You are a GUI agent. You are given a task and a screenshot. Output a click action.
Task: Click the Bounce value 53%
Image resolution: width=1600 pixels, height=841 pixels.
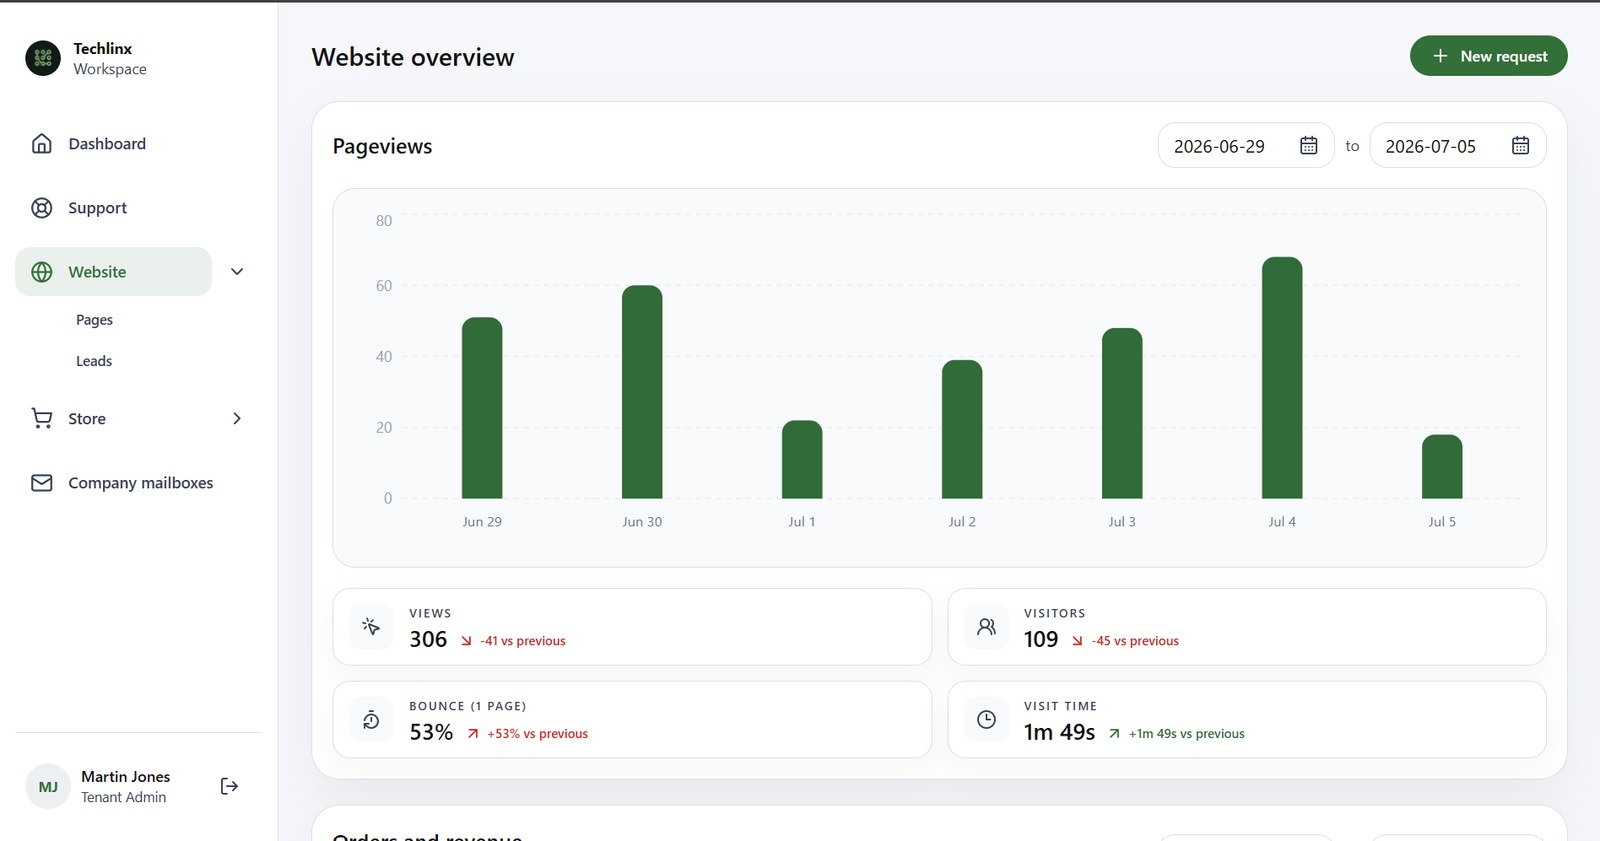click(x=431, y=732)
